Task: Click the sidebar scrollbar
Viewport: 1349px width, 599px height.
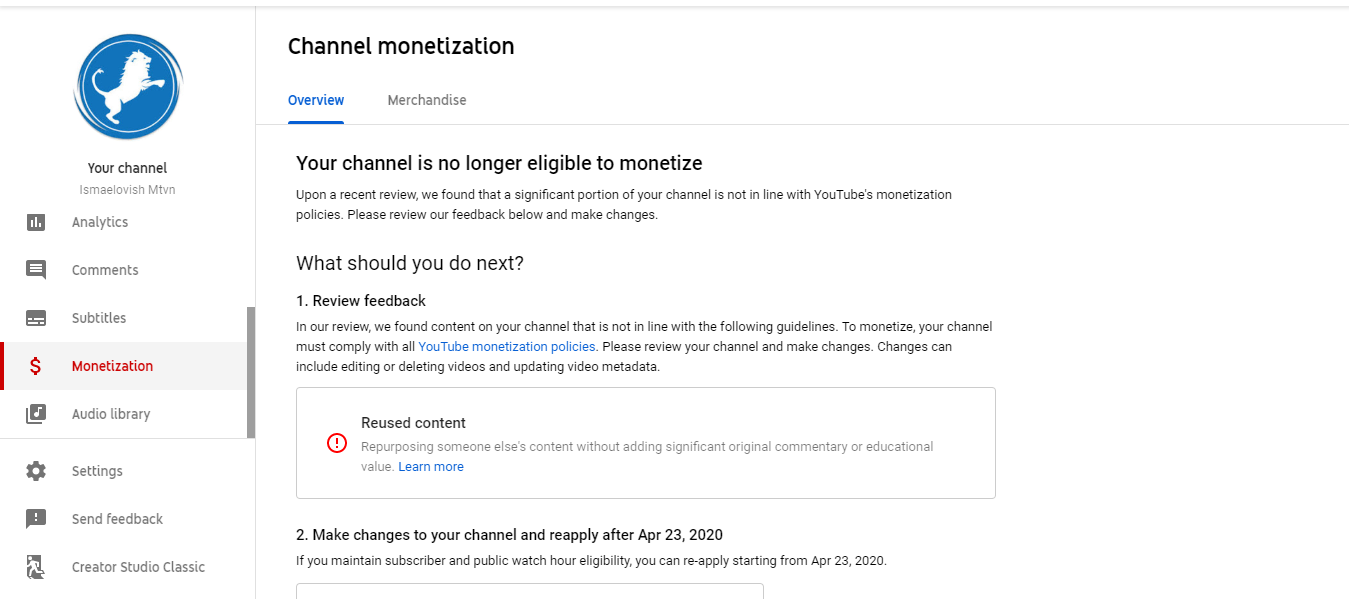Action: [251, 372]
